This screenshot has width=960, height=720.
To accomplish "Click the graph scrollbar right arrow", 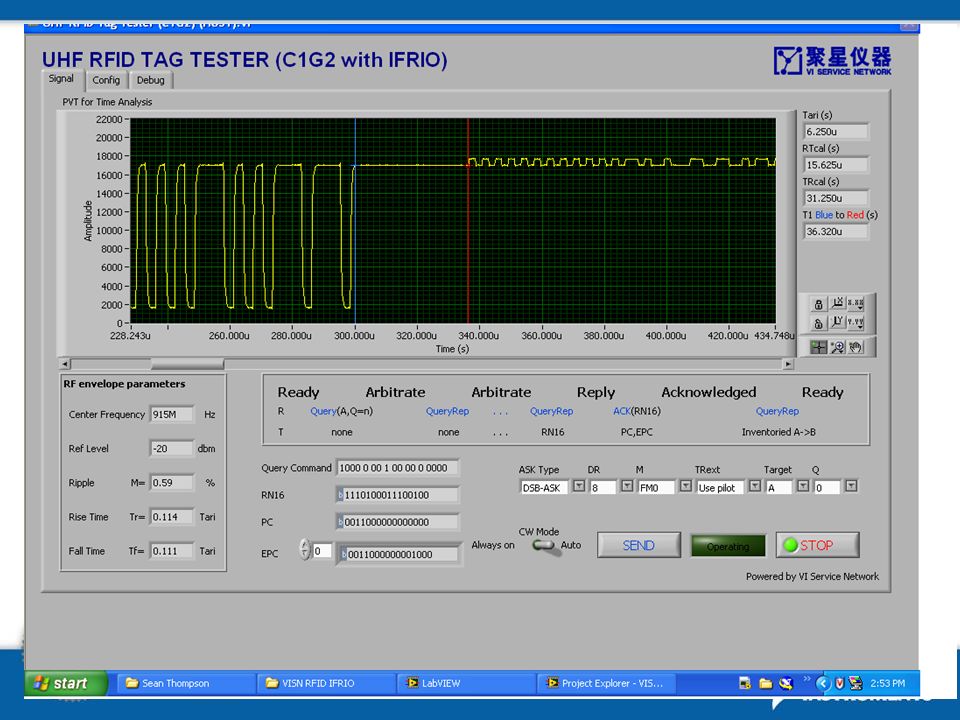I will (x=788, y=364).
